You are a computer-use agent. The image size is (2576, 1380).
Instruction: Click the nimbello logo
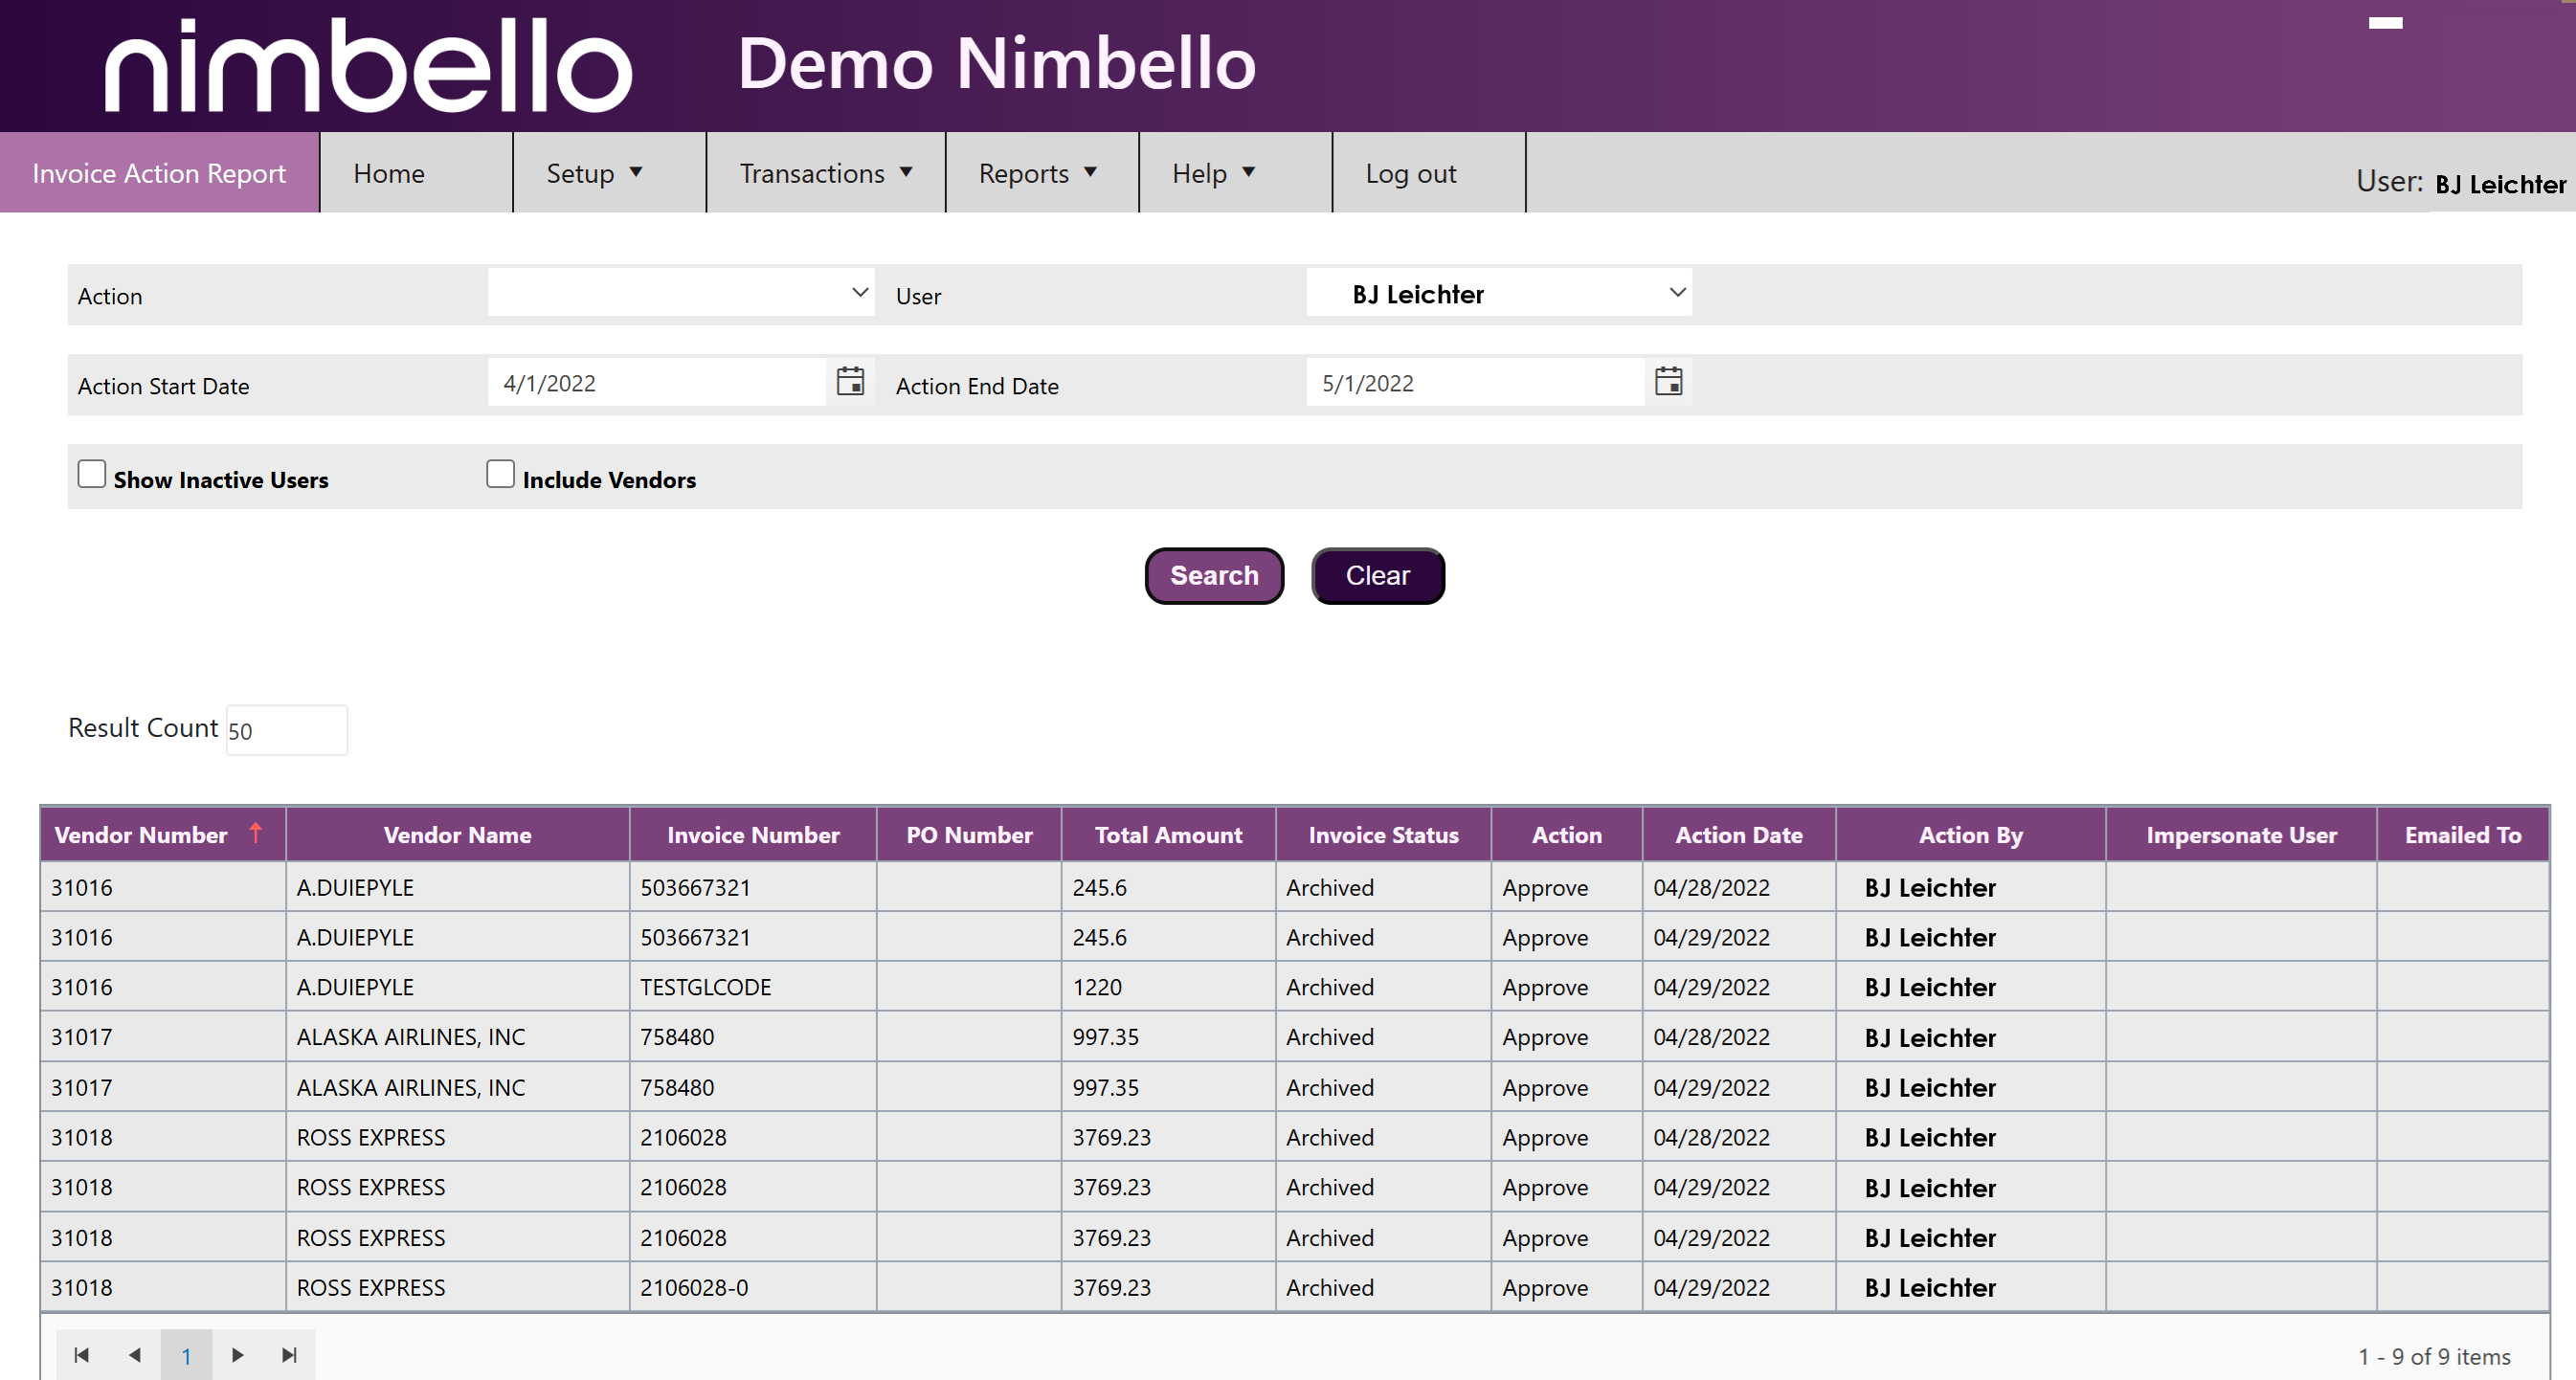[368, 66]
